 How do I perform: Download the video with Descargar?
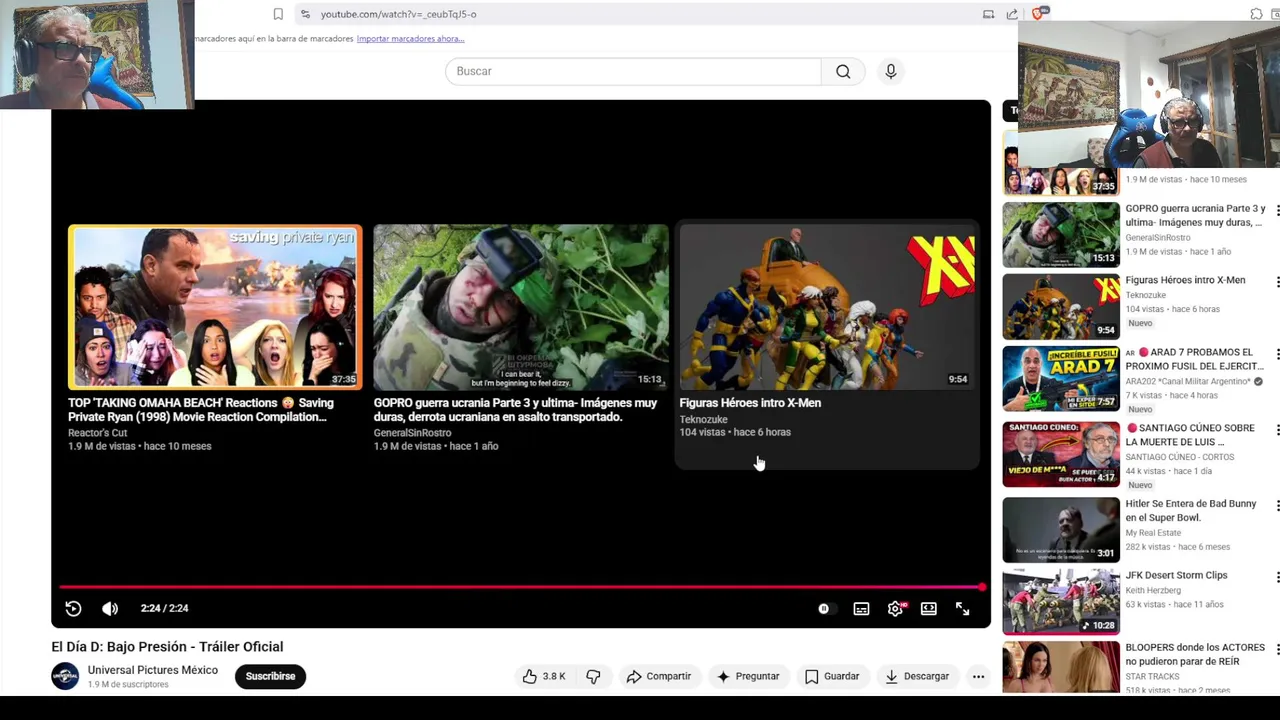(917, 676)
